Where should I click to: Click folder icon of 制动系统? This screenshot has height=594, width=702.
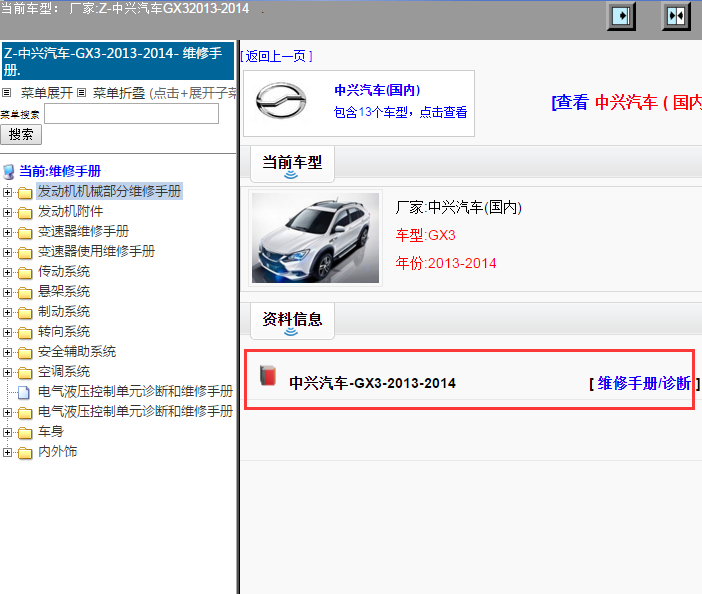[x=25, y=313]
